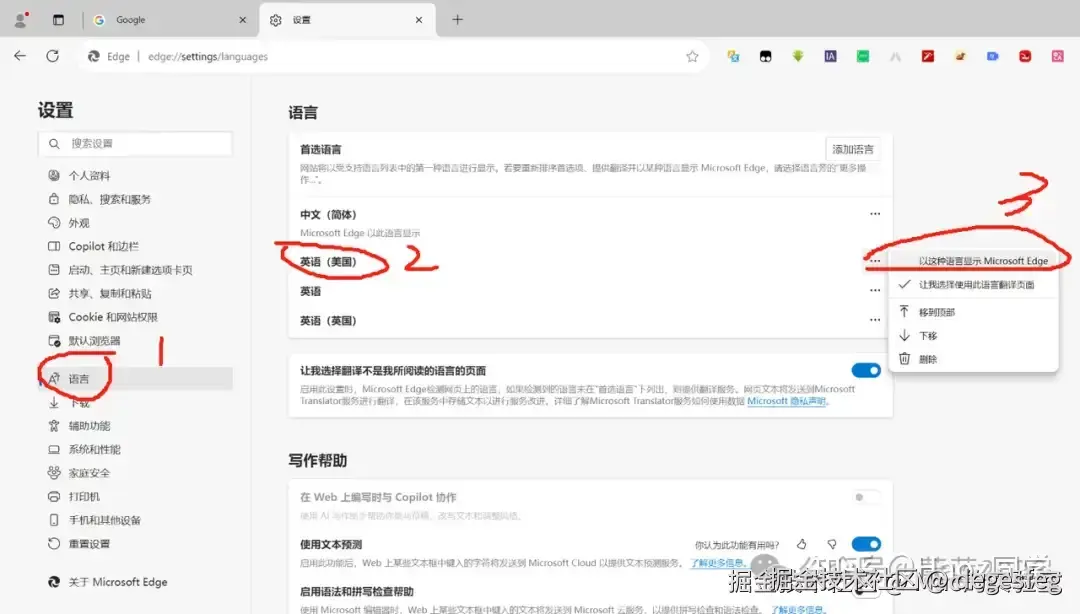1080x614 pixels.
Task: Open a new tab with plus button
Action: [457, 19]
